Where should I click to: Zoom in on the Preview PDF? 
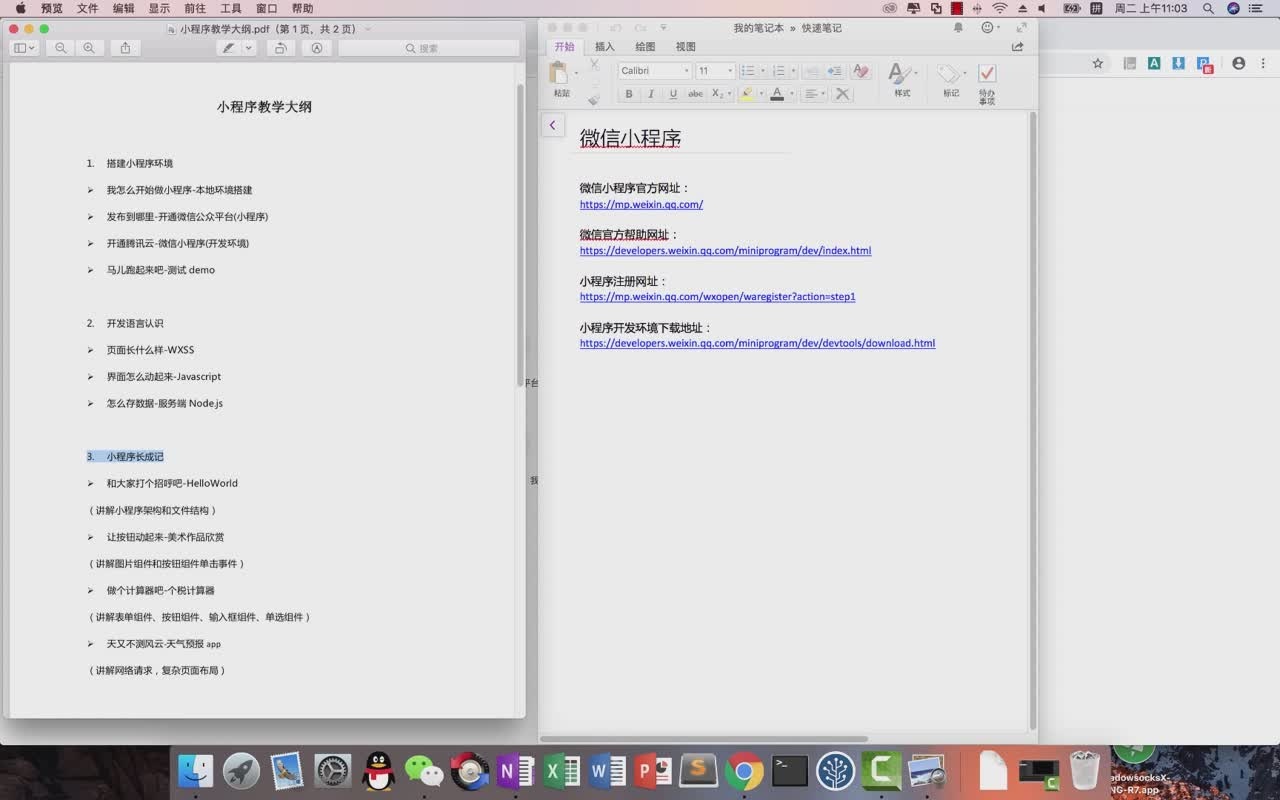[x=90, y=48]
